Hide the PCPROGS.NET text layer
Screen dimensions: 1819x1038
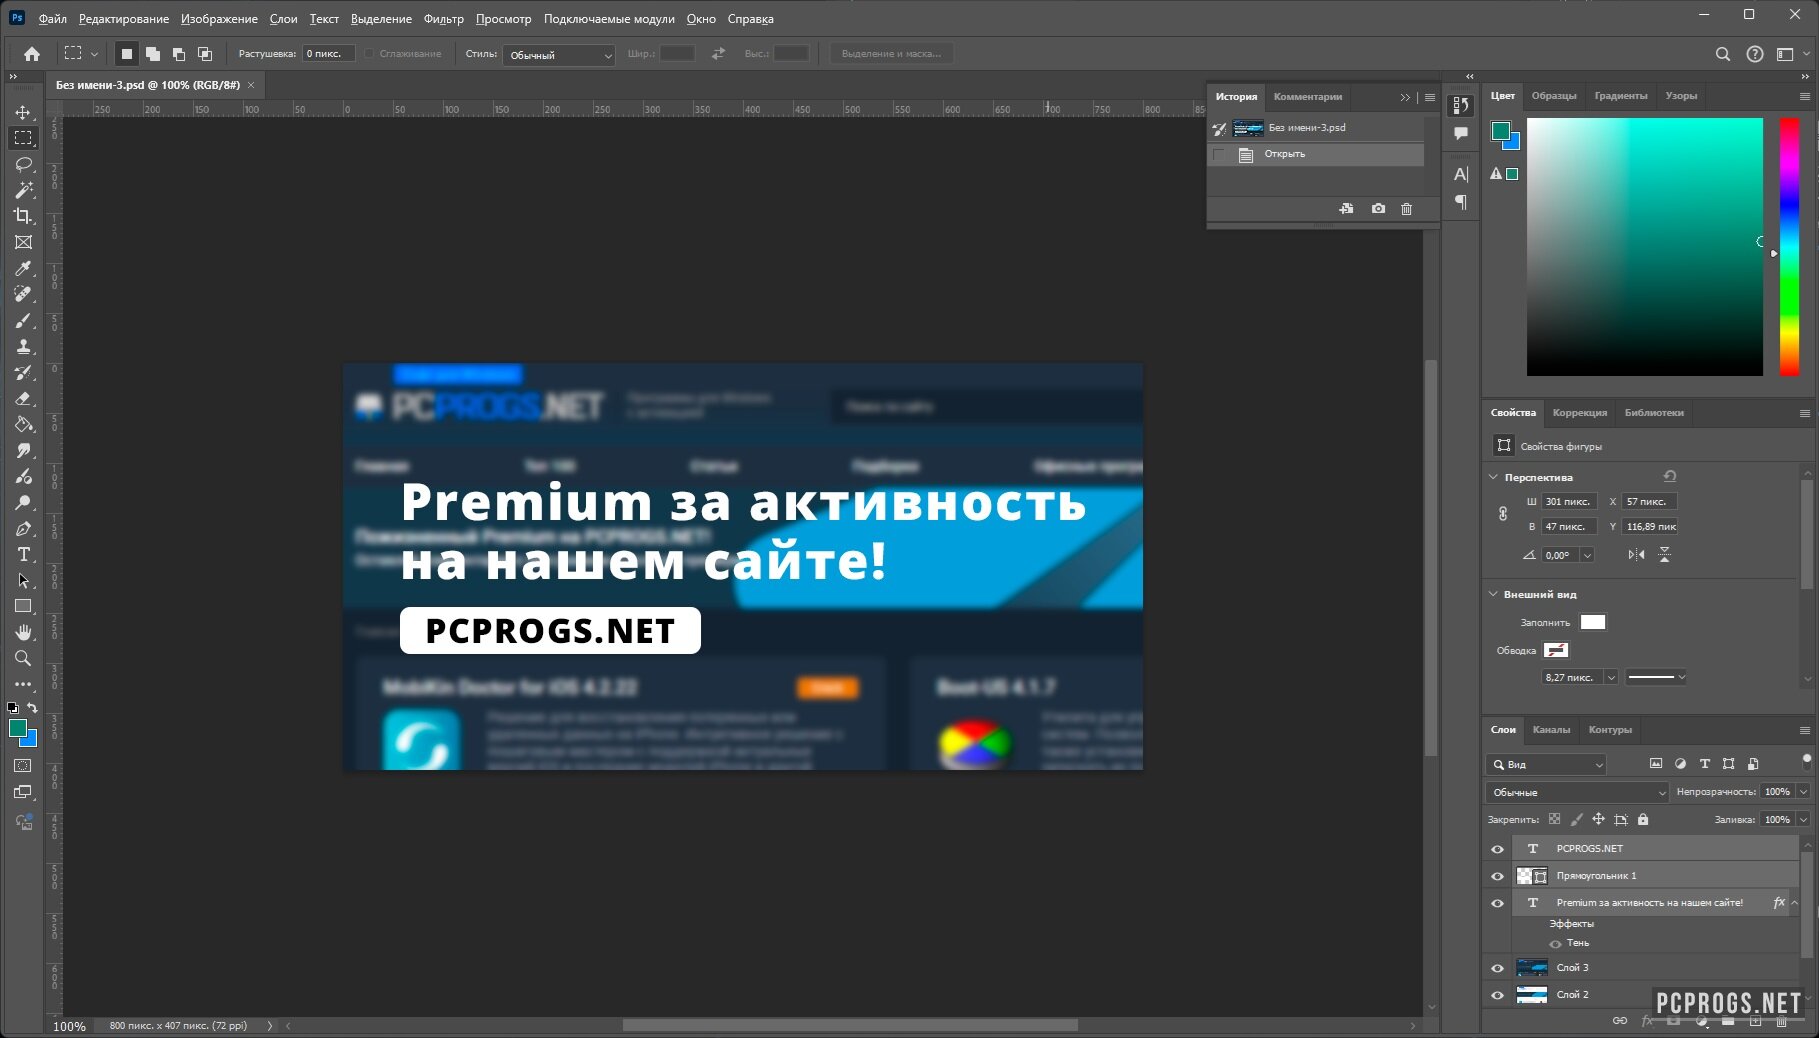1497,849
